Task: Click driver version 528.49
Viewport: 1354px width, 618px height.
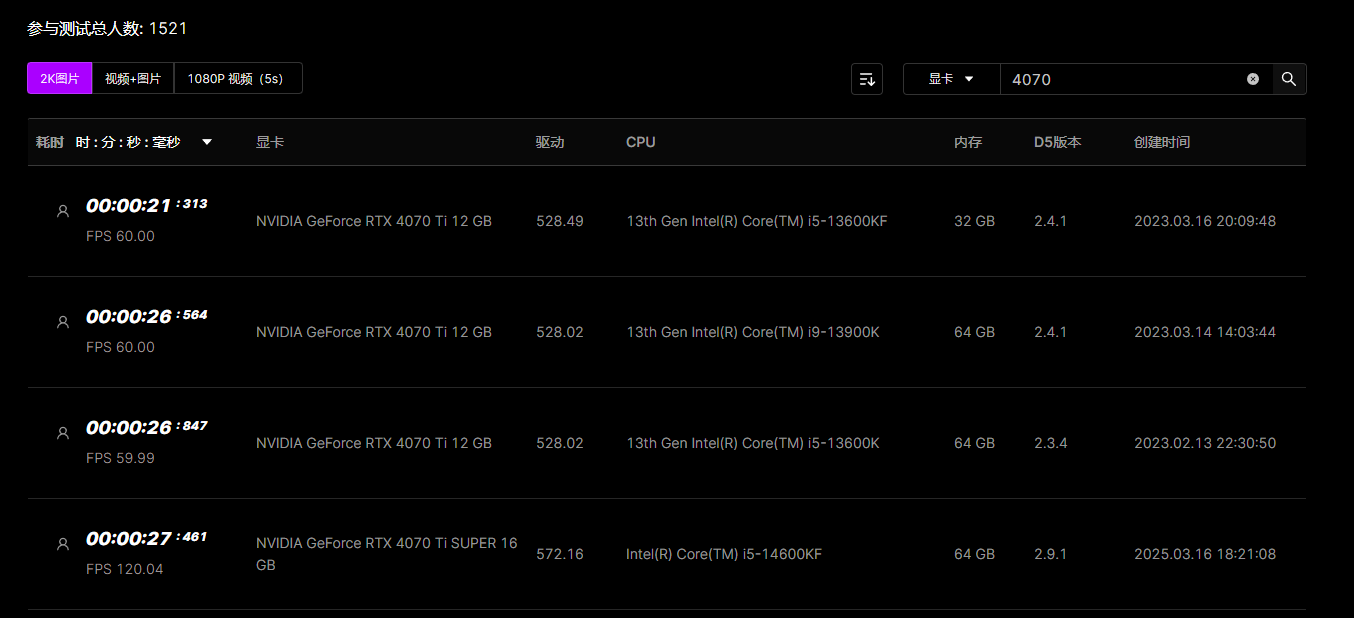Action: tap(560, 221)
